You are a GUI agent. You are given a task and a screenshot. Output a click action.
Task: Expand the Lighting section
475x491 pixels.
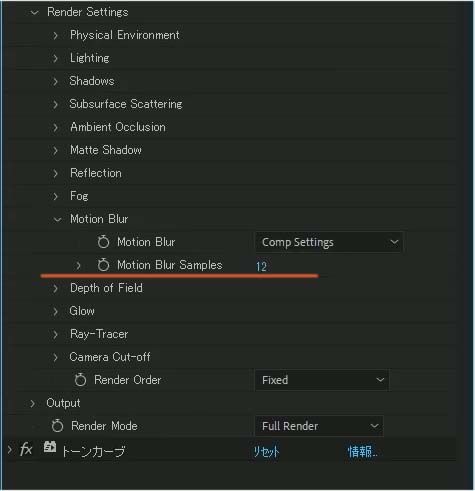(x=55, y=58)
